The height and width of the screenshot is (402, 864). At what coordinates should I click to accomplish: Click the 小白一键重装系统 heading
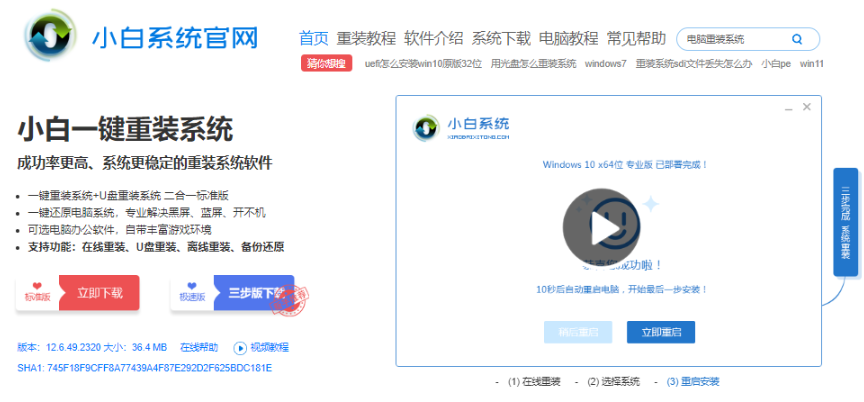(x=125, y=130)
